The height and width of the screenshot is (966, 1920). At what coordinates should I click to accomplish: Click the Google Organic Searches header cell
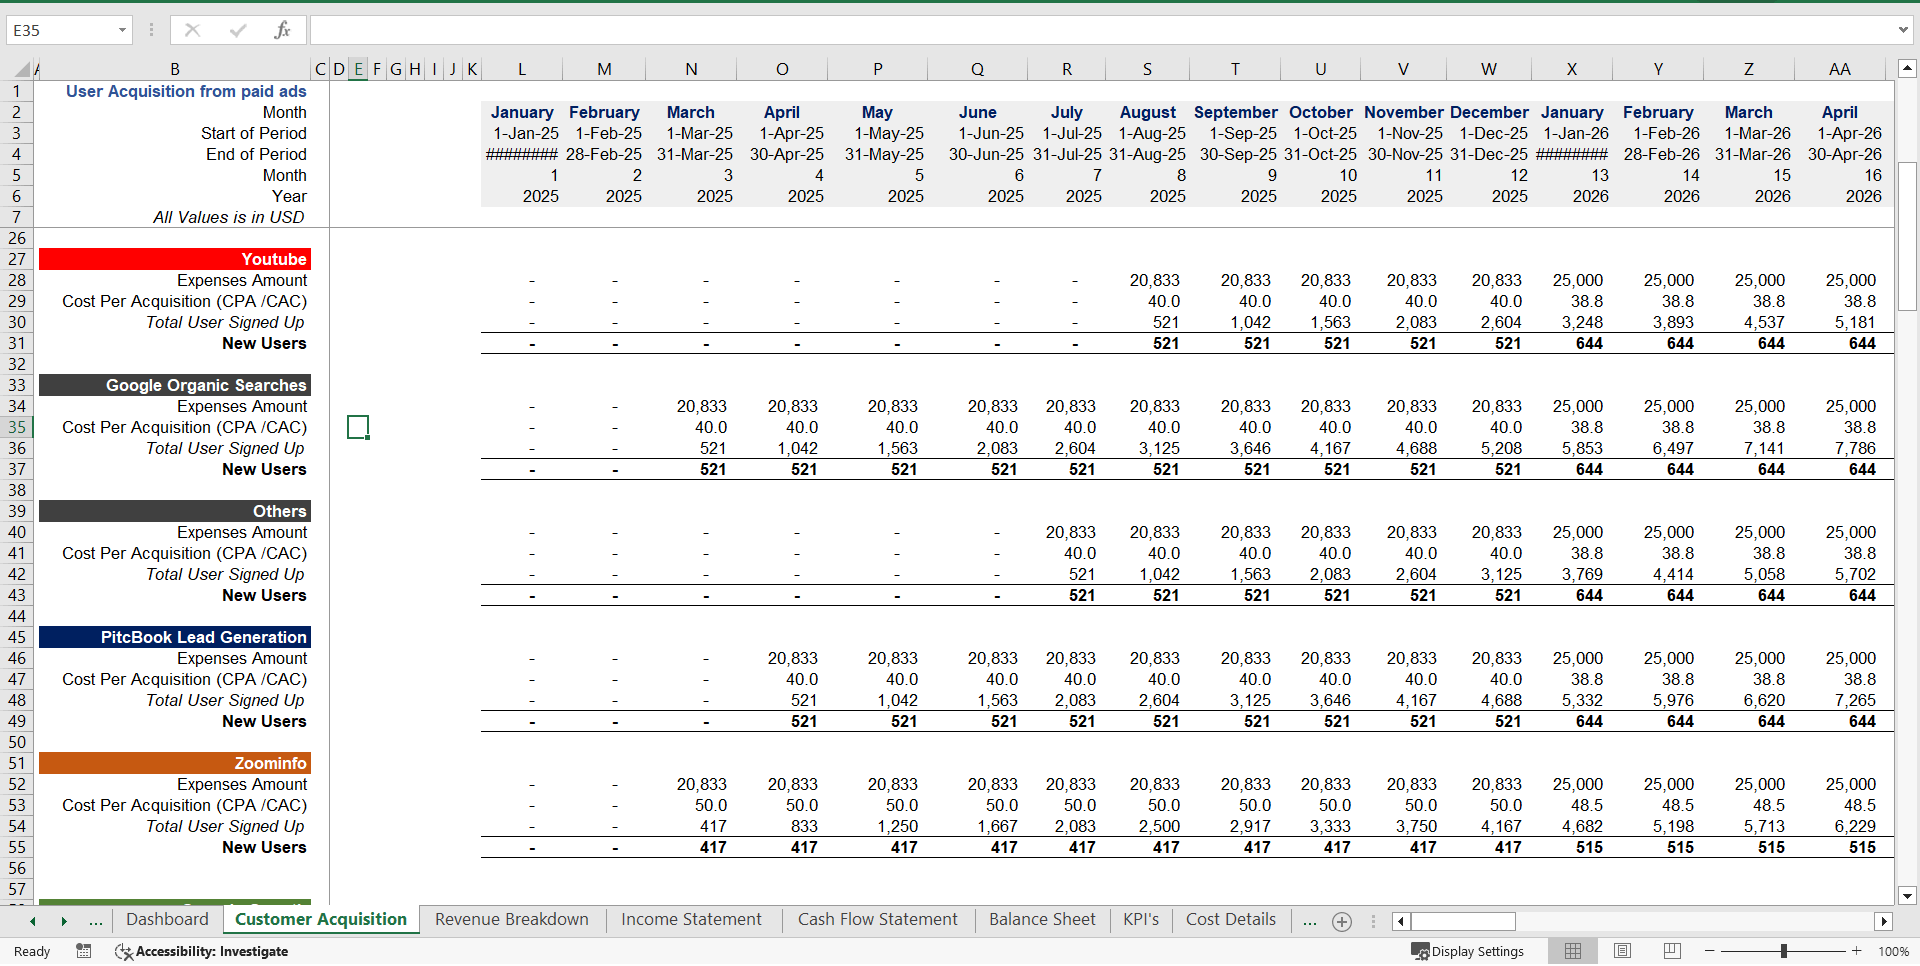pos(175,385)
